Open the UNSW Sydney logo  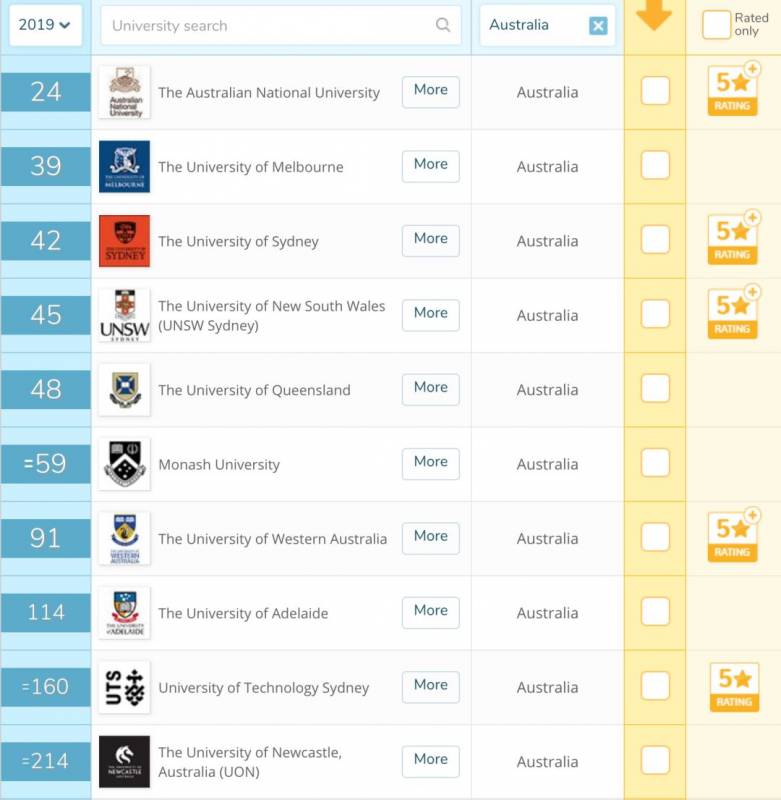[x=125, y=315]
